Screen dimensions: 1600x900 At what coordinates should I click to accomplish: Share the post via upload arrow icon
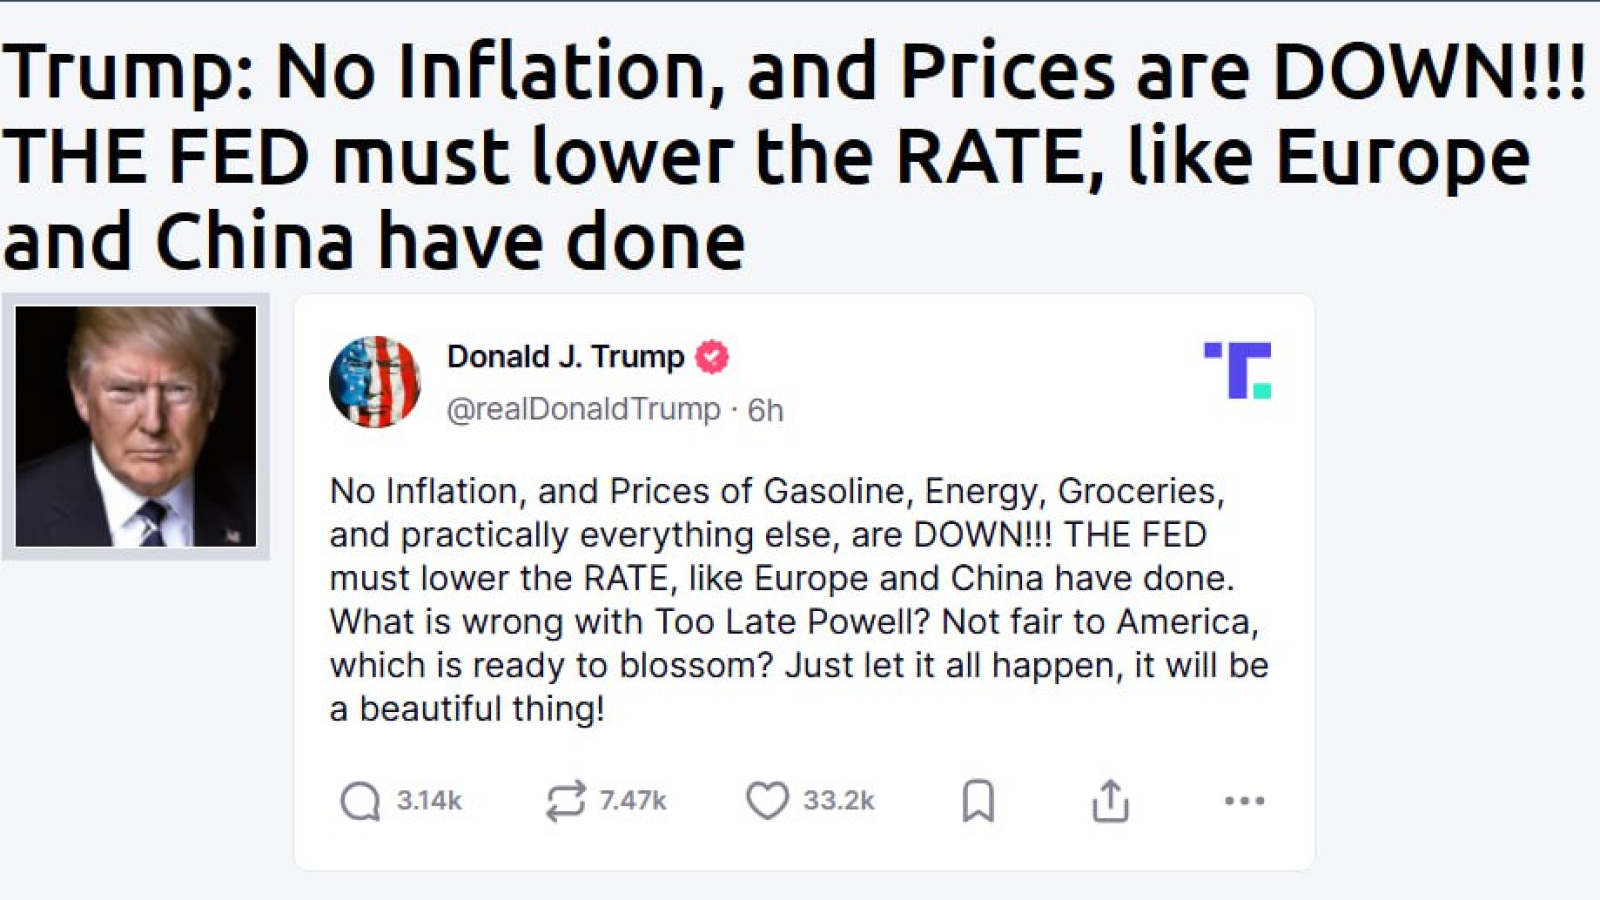(x=1110, y=800)
